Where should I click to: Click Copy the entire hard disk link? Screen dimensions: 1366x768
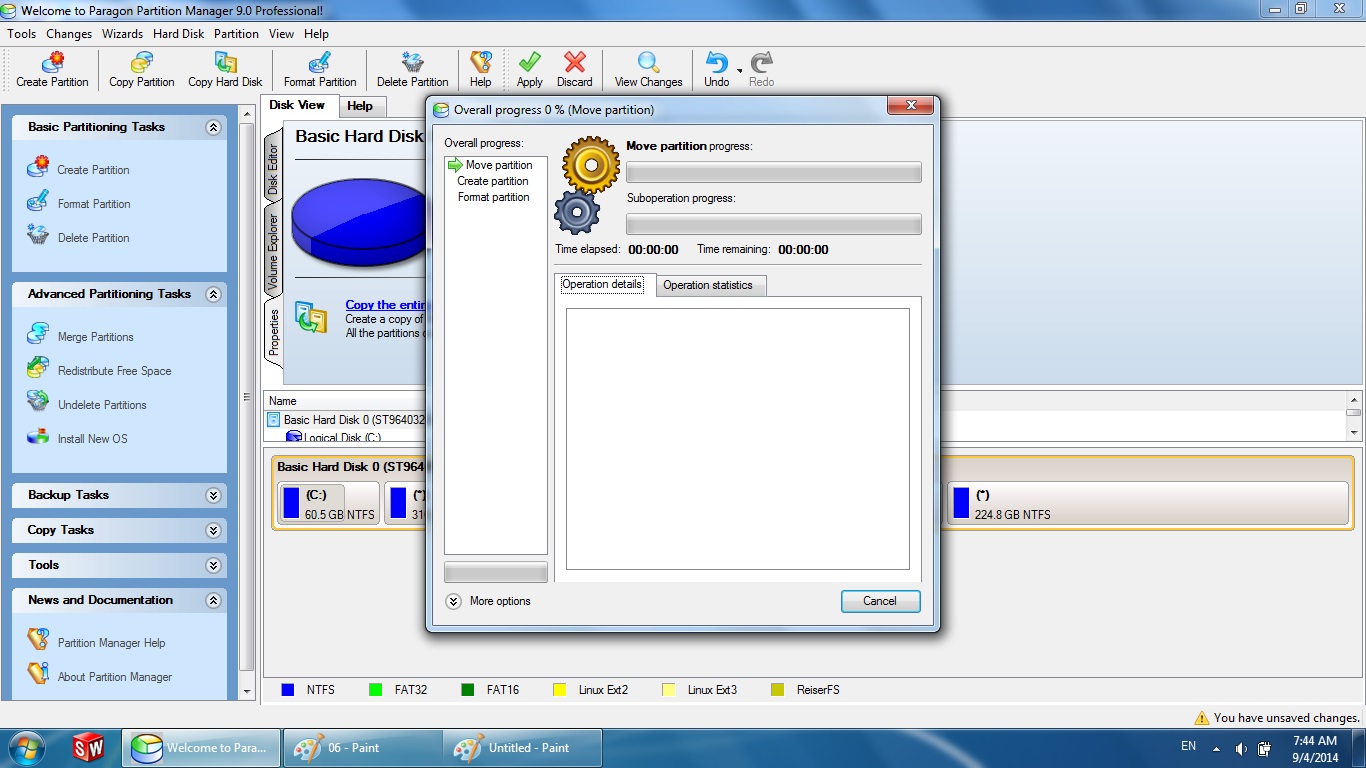[386, 305]
